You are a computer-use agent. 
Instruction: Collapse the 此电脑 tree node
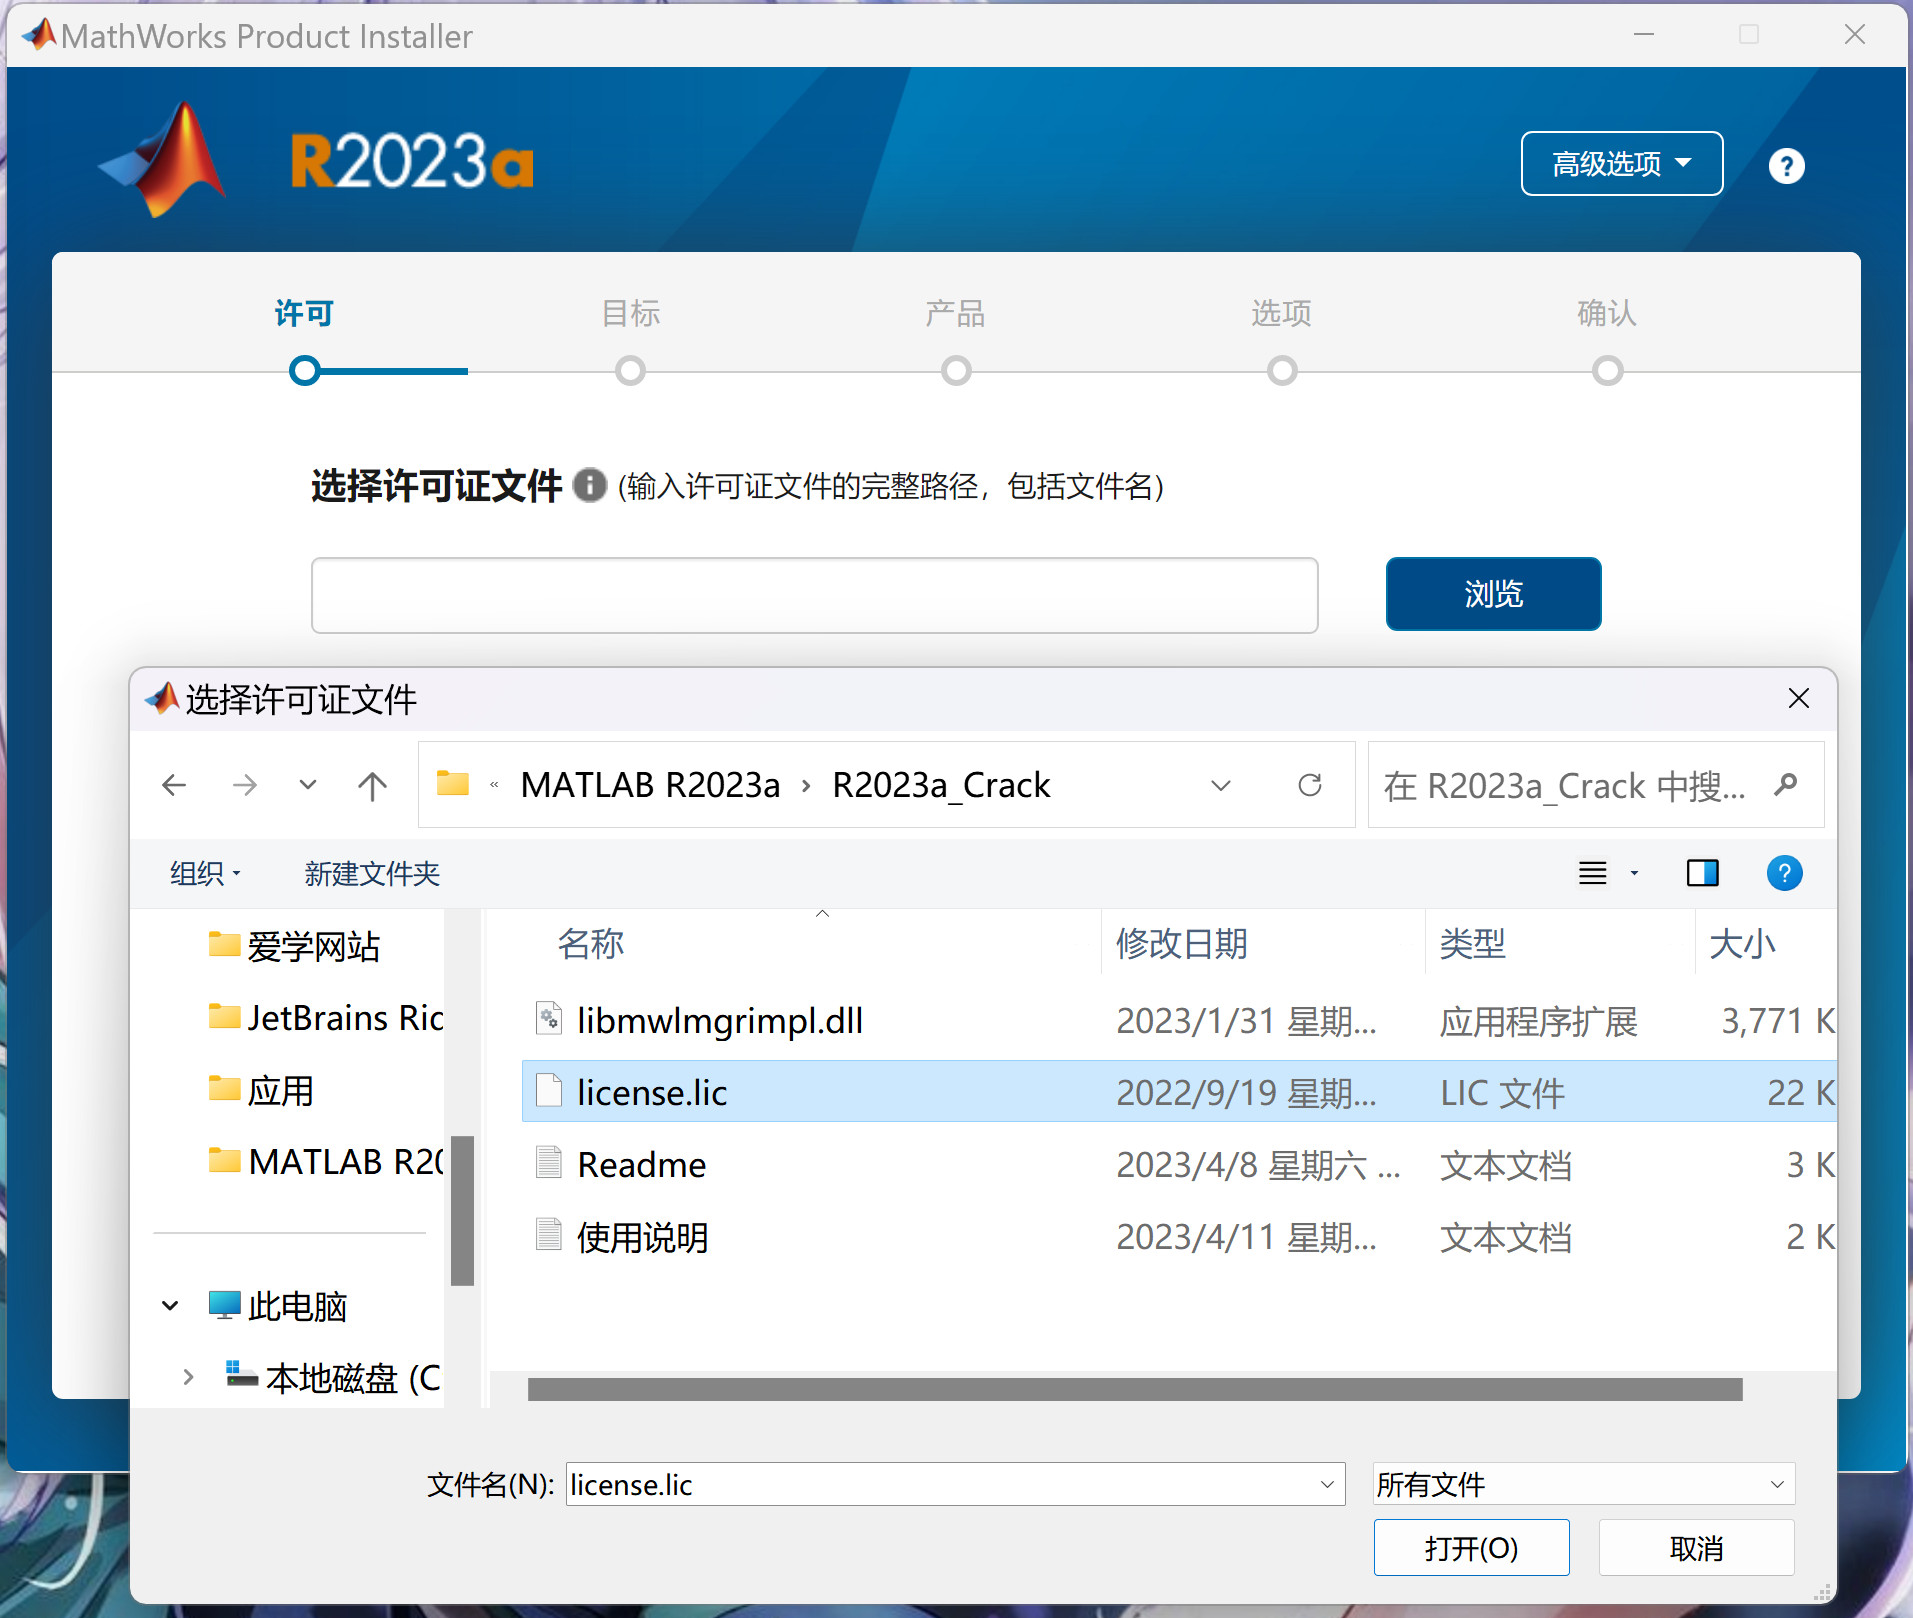tap(170, 1306)
